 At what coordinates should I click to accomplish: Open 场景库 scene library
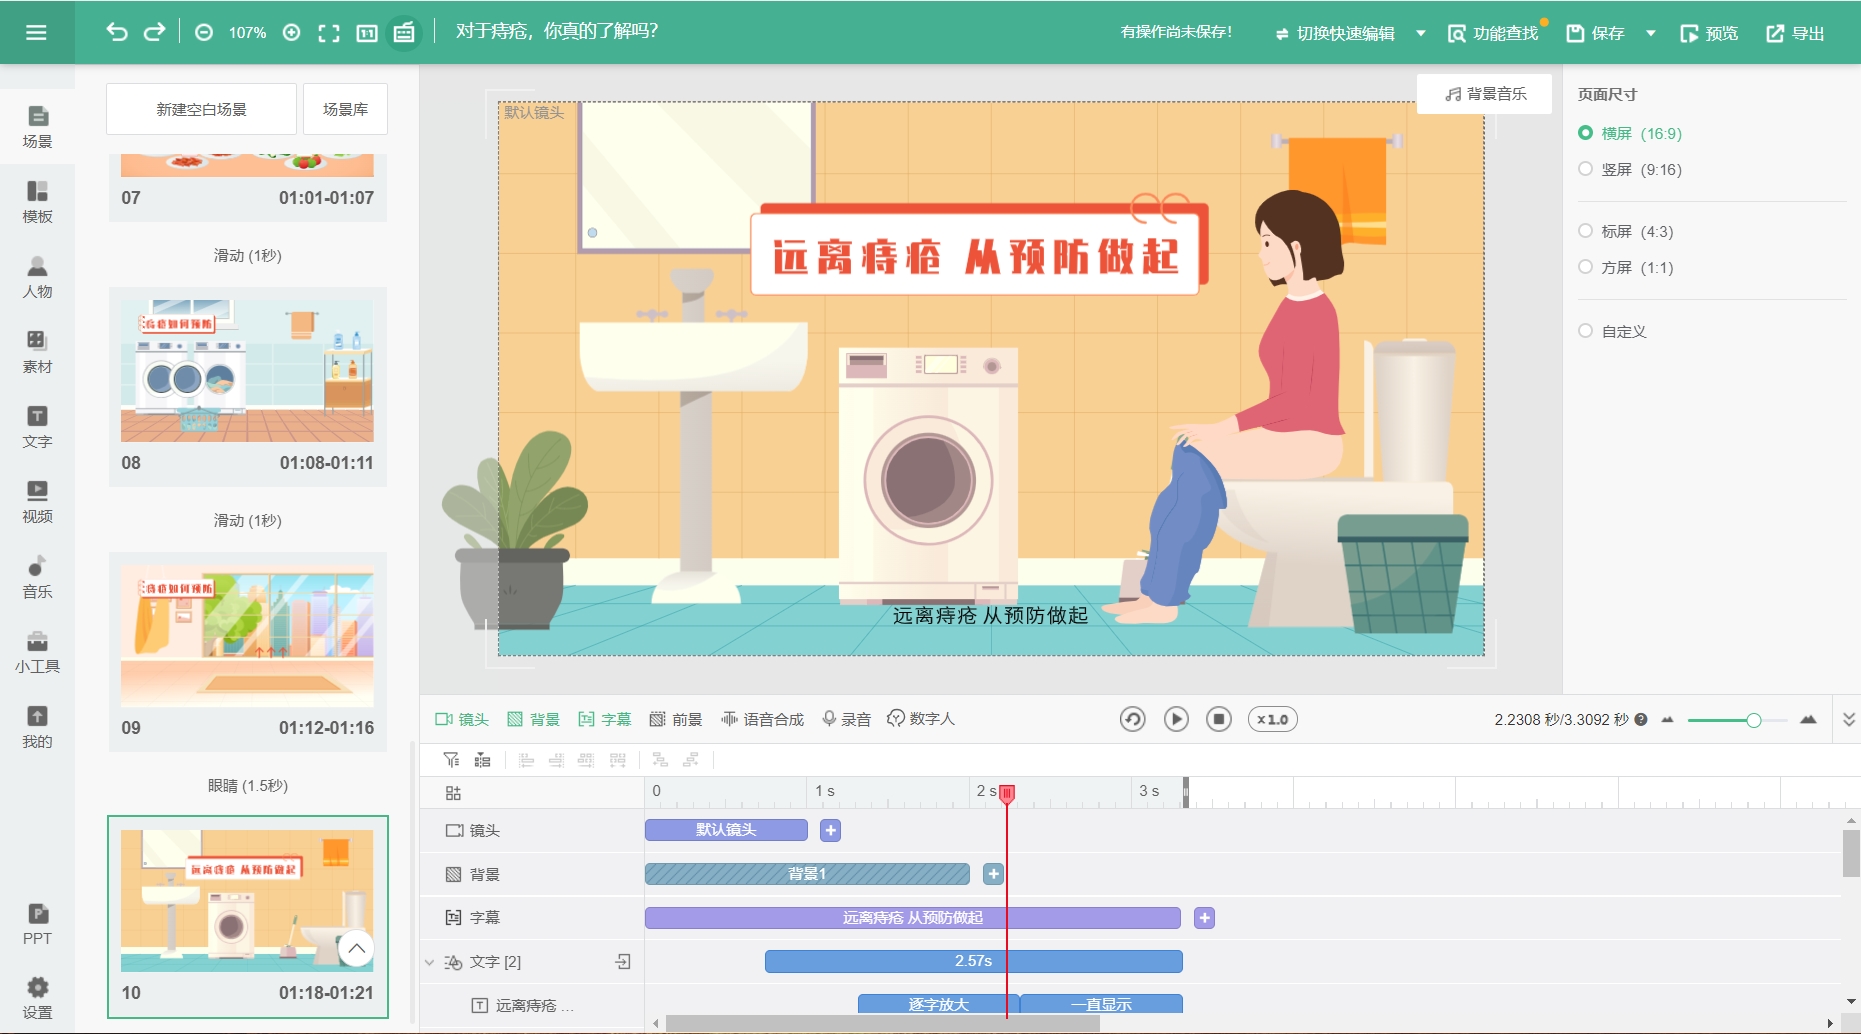[x=345, y=109]
